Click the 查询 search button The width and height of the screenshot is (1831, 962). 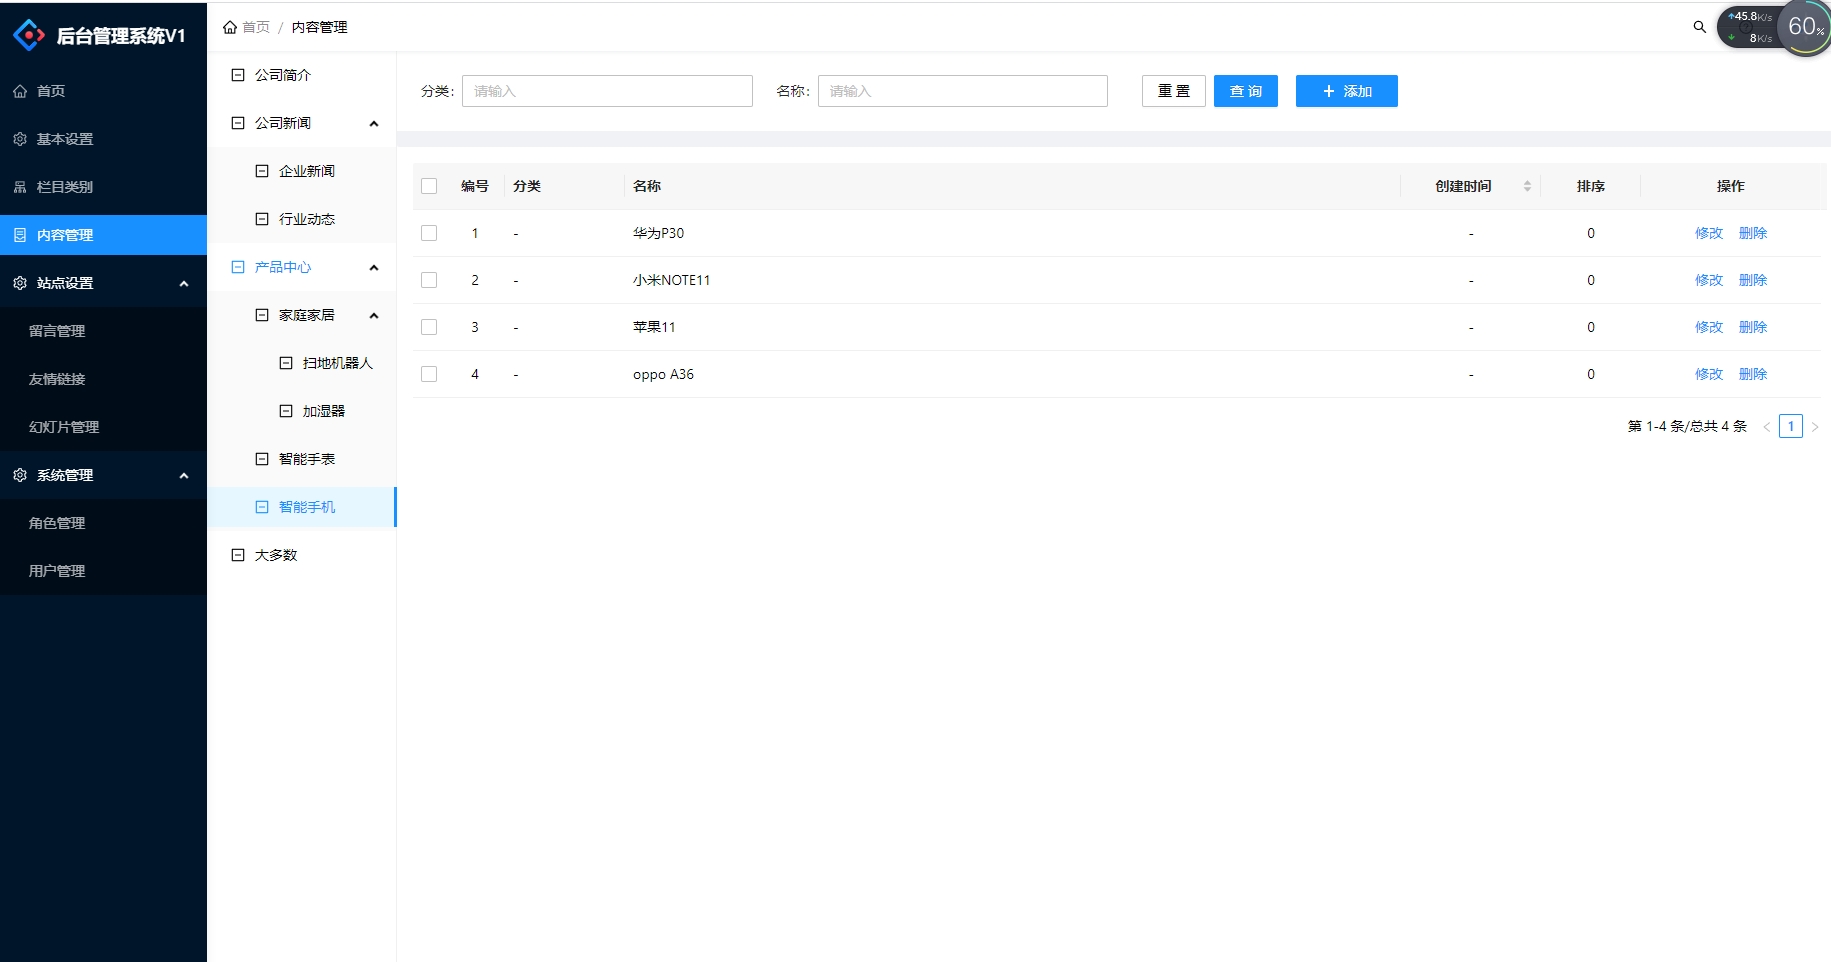point(1246,91)
